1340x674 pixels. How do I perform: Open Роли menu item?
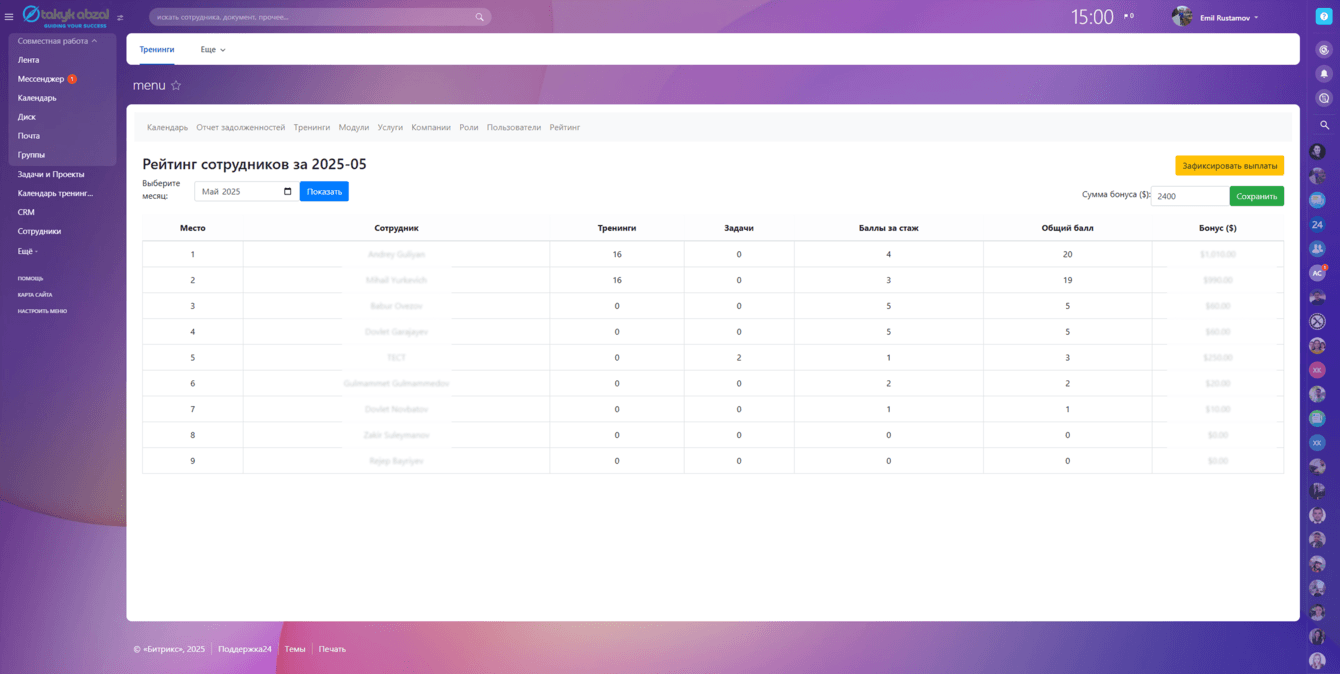click(469, 128)
